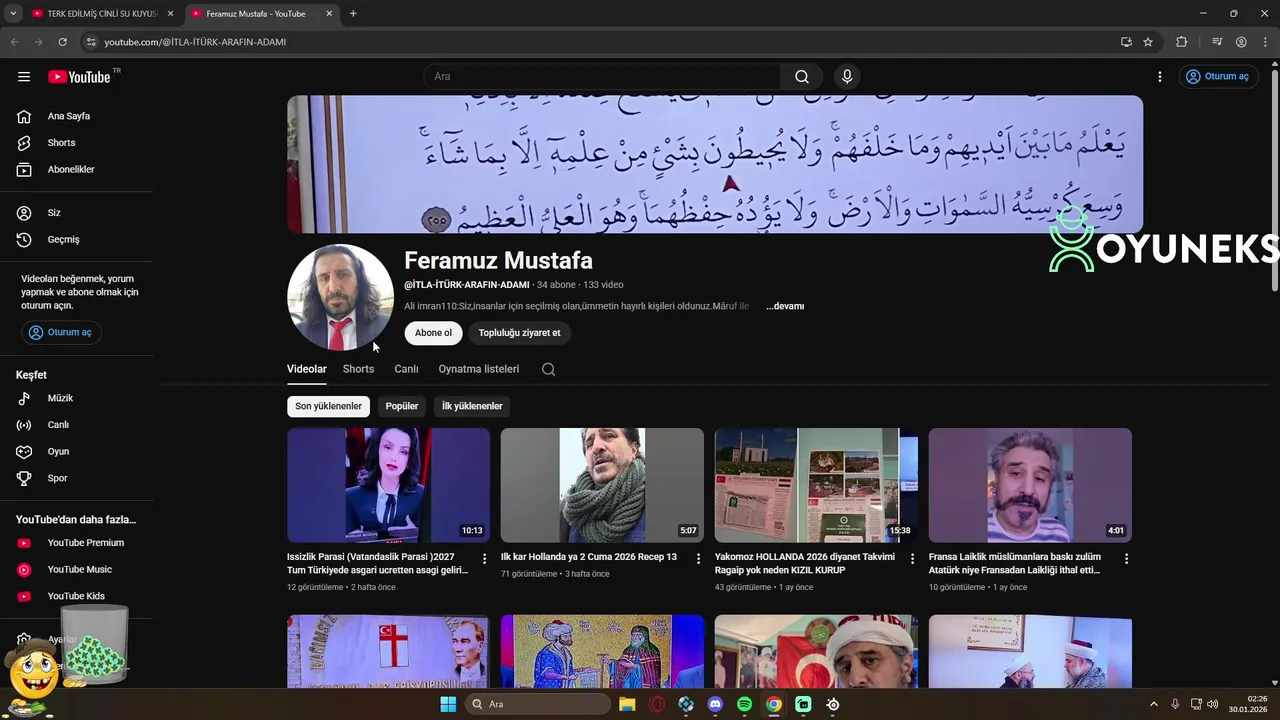The image size is (1280, 720).
Task: Start voice search with the microphone
Action: point(847,77)
